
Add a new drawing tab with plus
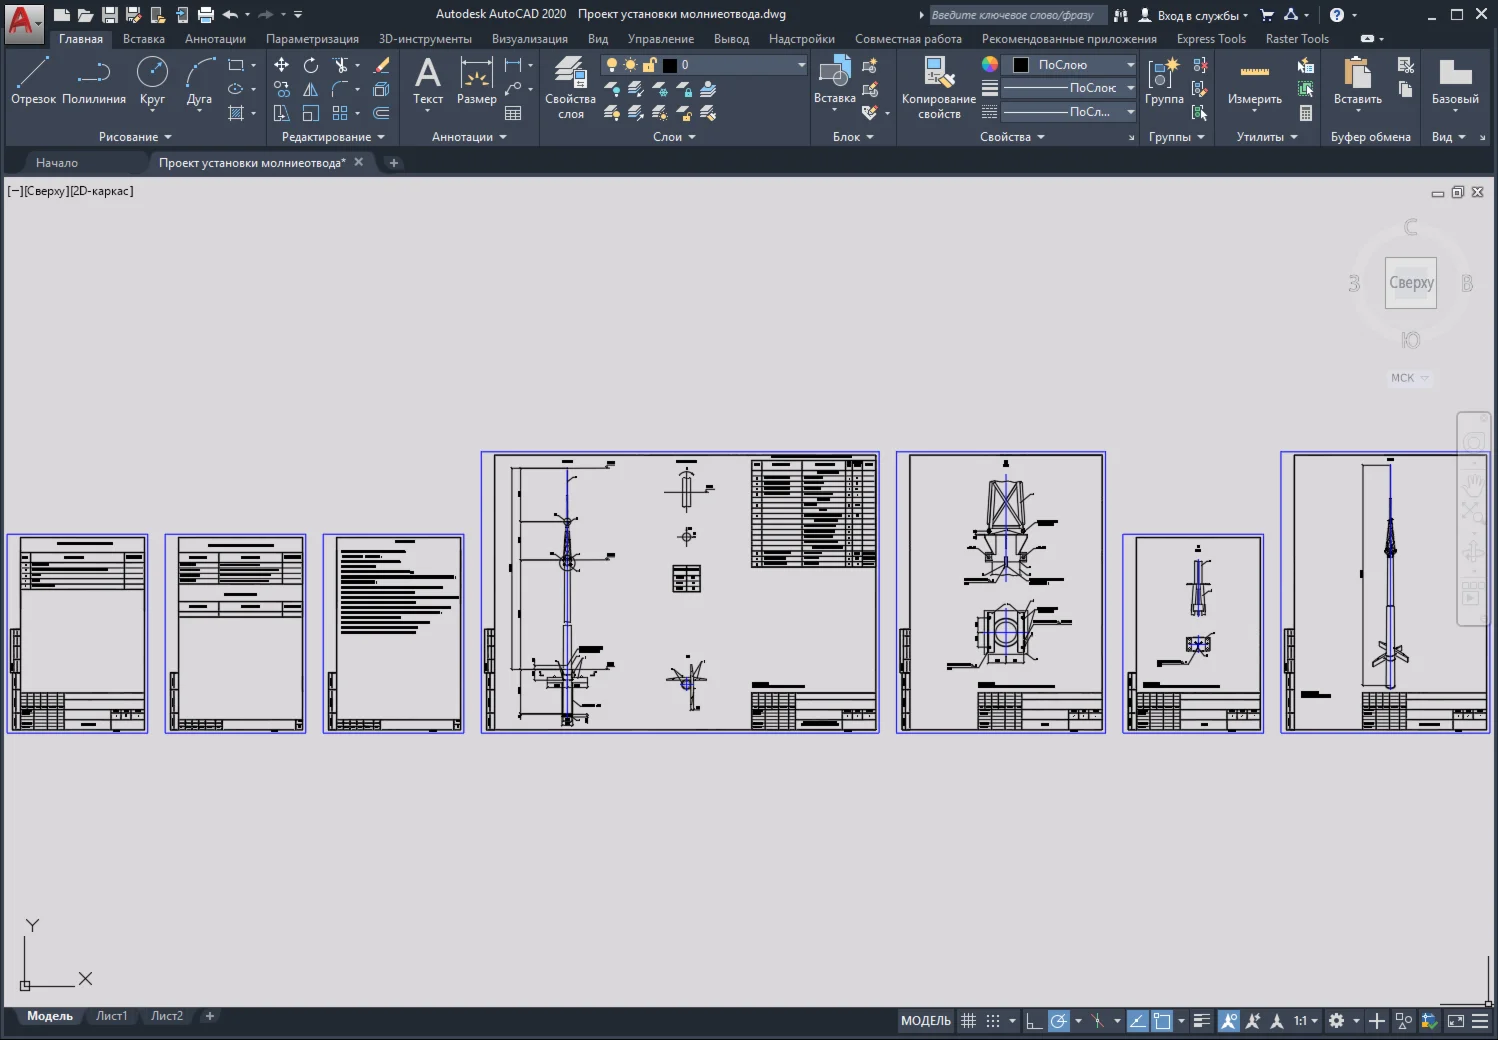[x=394, y=163]
